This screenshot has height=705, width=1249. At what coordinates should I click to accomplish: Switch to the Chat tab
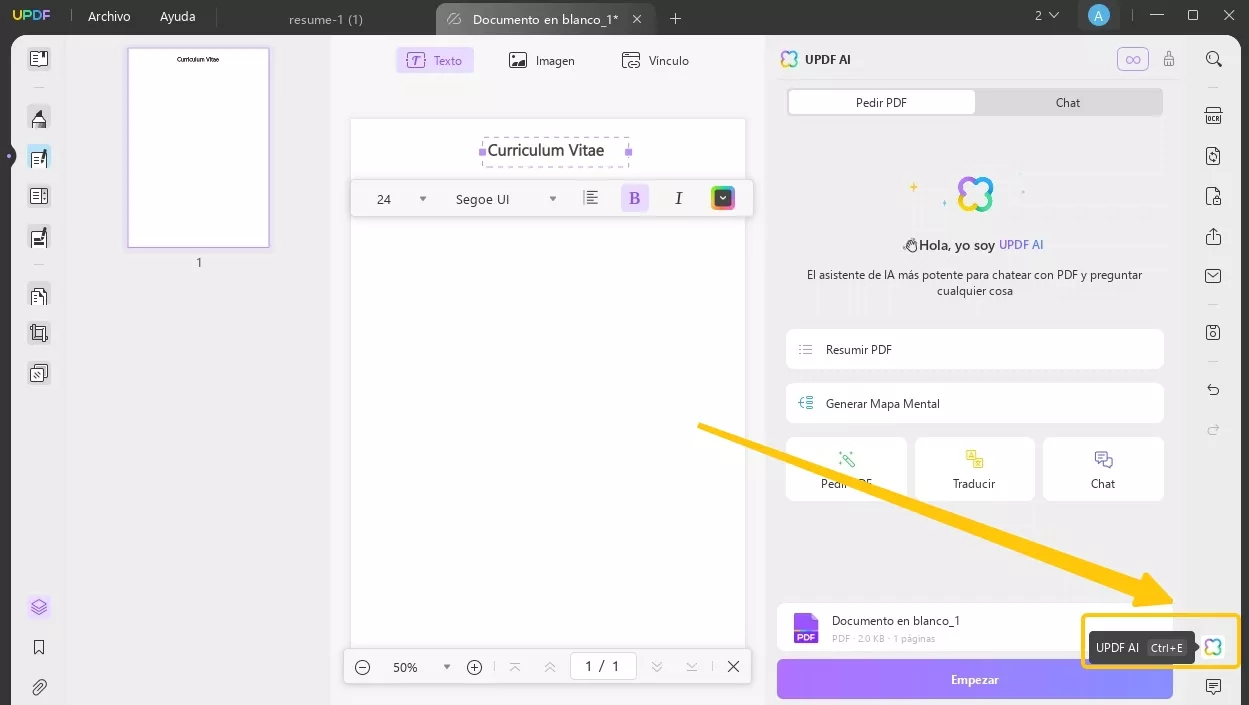point(1068,102)
